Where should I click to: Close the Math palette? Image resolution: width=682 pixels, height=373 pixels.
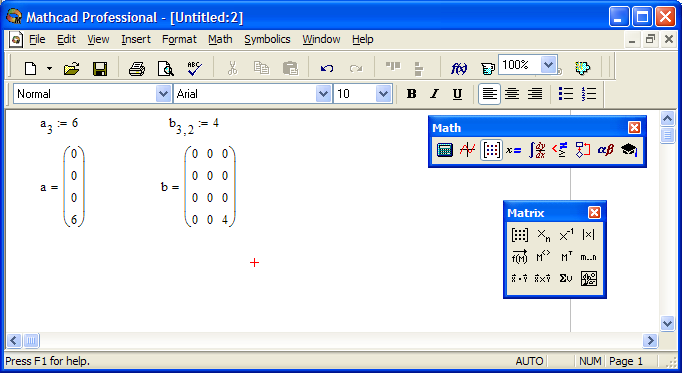[634, 127]
